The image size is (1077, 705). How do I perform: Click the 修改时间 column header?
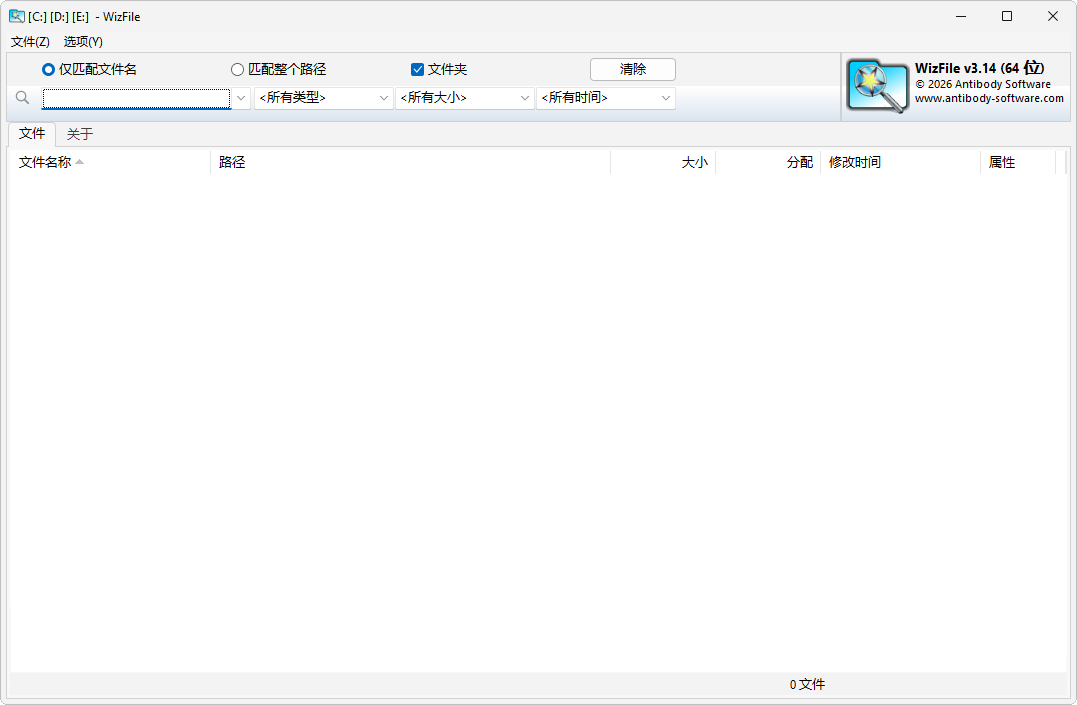pos(856,161)
